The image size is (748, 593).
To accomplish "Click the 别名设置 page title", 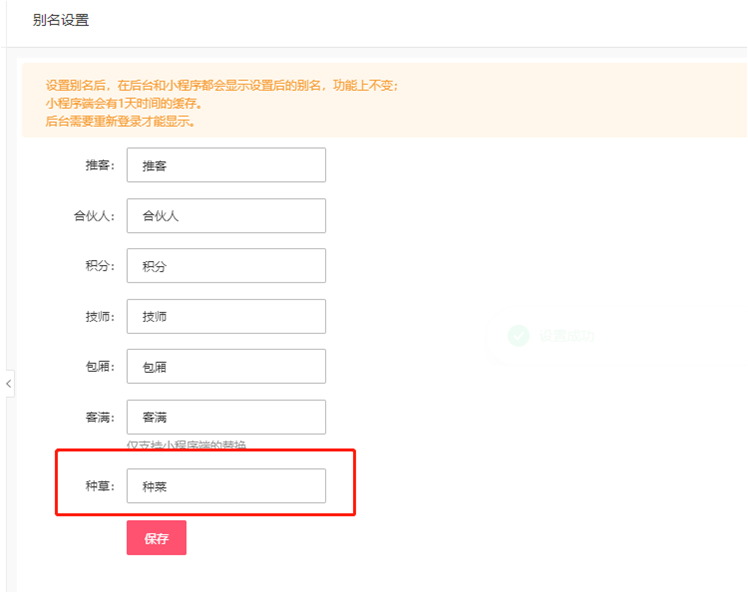I will pyautogui.click(x=61, y=20).
